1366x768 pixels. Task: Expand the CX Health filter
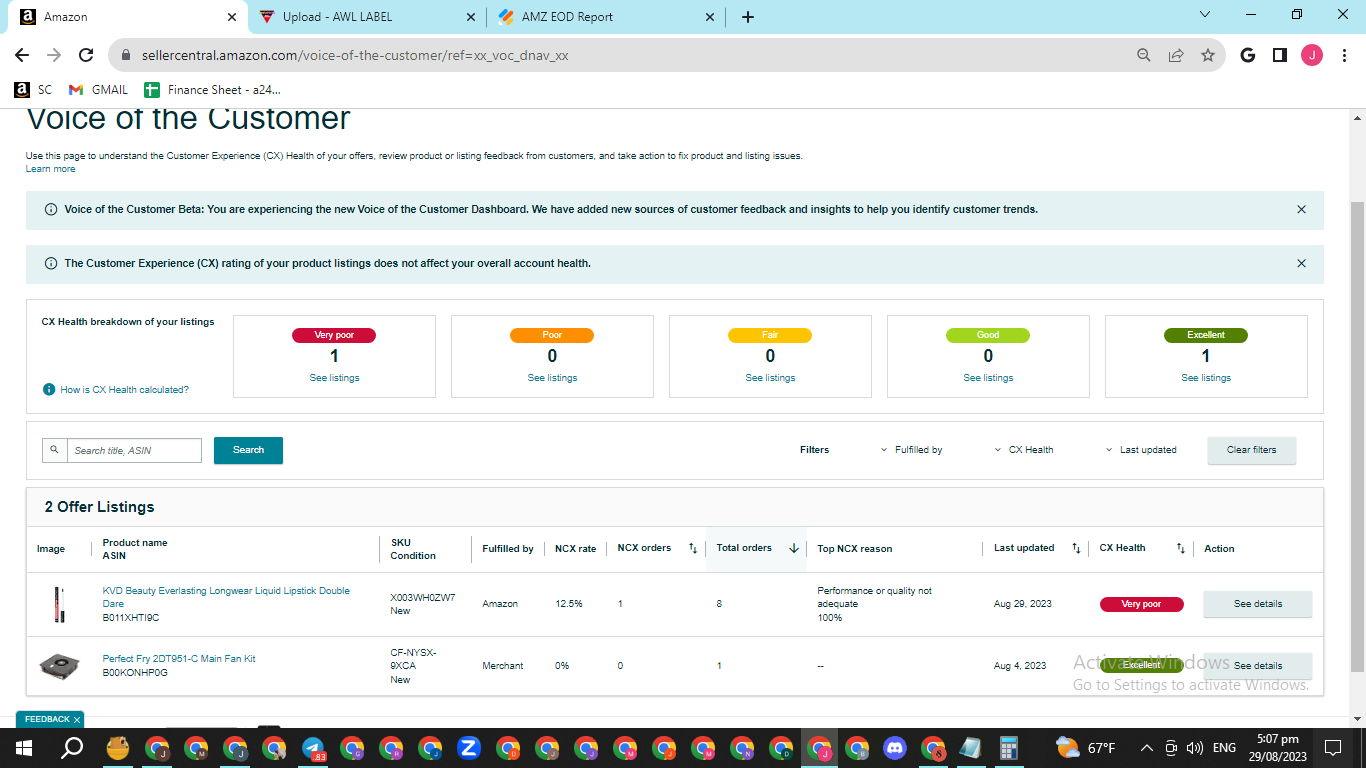click(1024, 450)
